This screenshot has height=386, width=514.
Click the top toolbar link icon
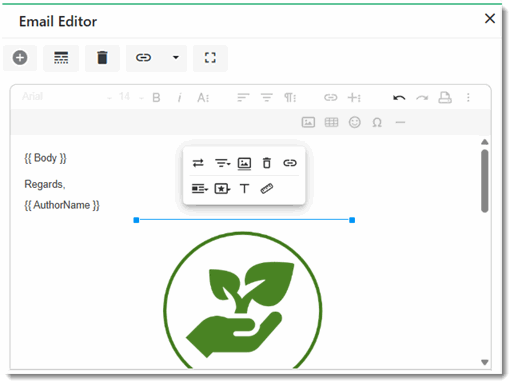coord(143,58)
